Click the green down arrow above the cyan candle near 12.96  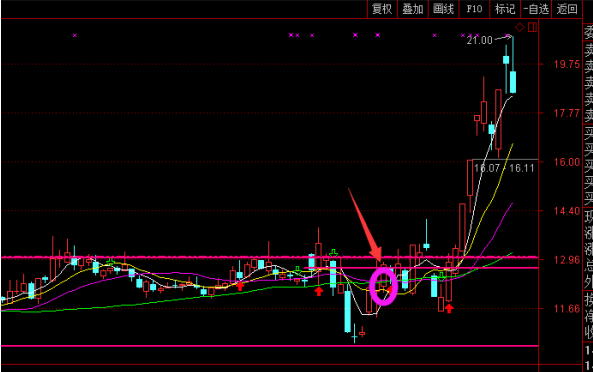click(x=333, y=253)
